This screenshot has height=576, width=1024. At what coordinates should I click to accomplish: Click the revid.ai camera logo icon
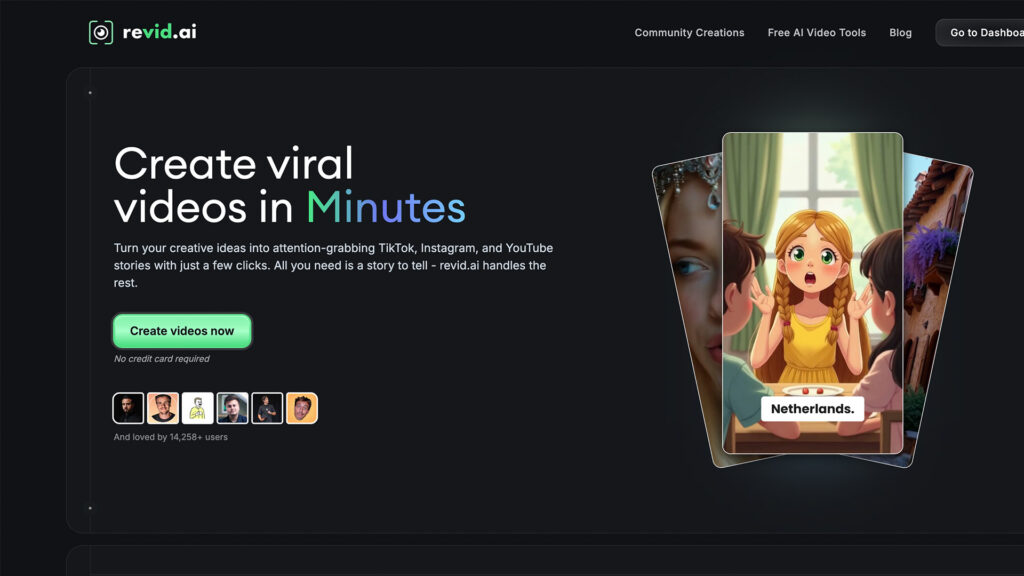[x=101, y=32]
